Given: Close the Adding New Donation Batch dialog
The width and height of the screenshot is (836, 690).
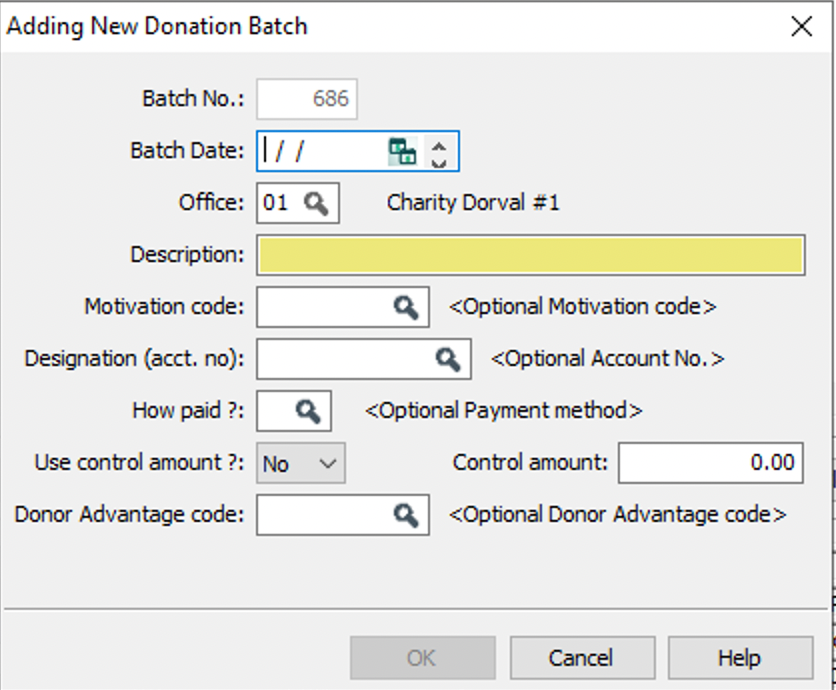Looking at the screenshot, I should 801,26.
